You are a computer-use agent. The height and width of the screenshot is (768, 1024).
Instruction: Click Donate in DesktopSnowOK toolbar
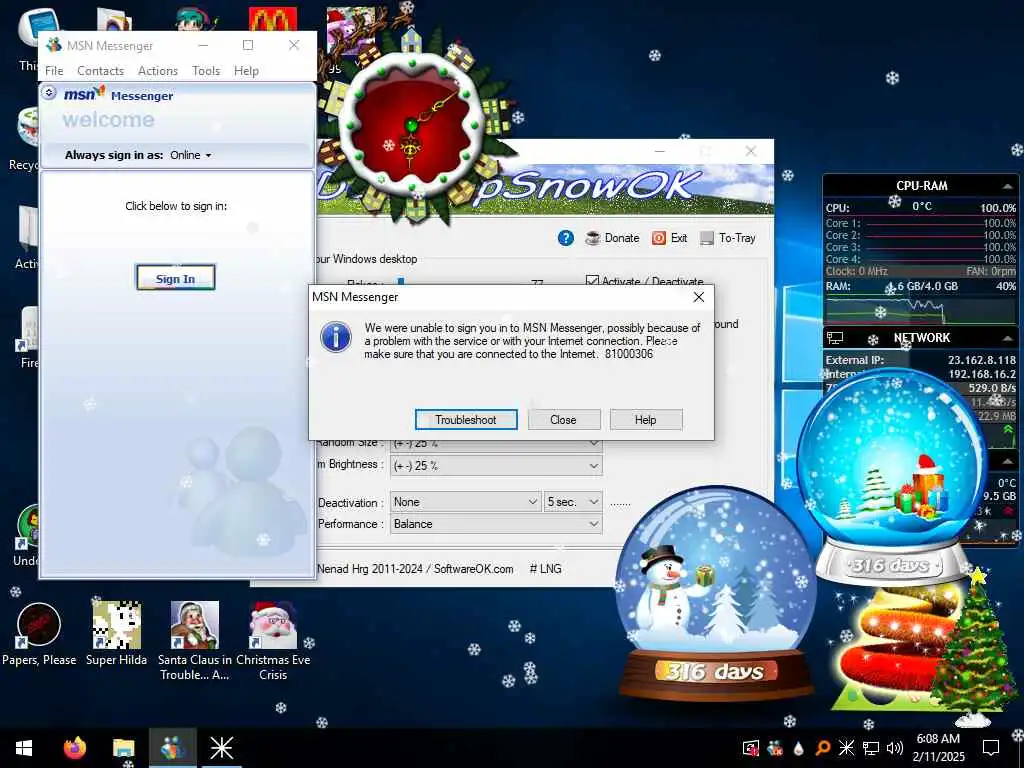[x=613, y=238]
